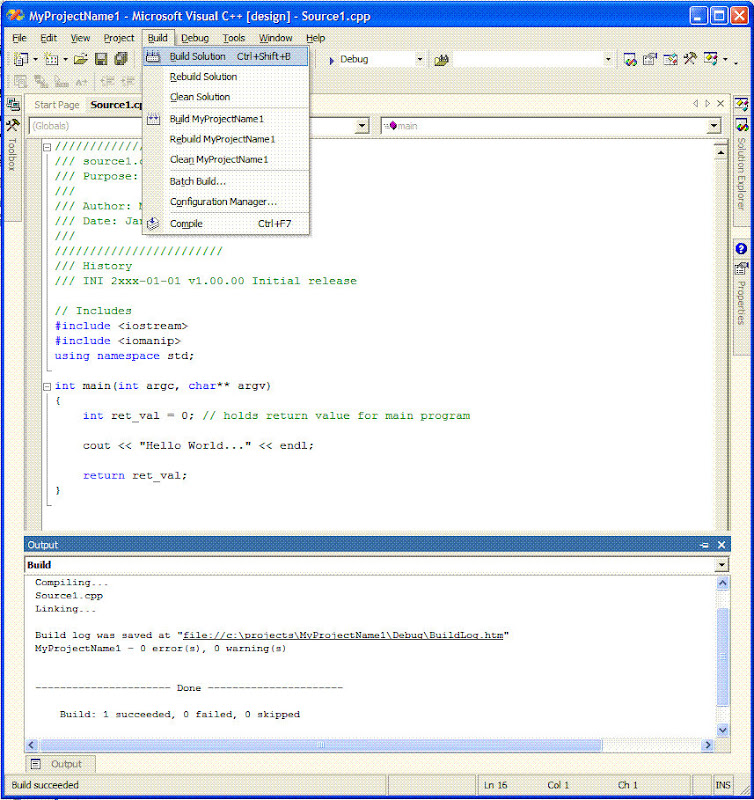
Task: Click the Build Solution menu entry icon
Action: [x=153, y=57]
